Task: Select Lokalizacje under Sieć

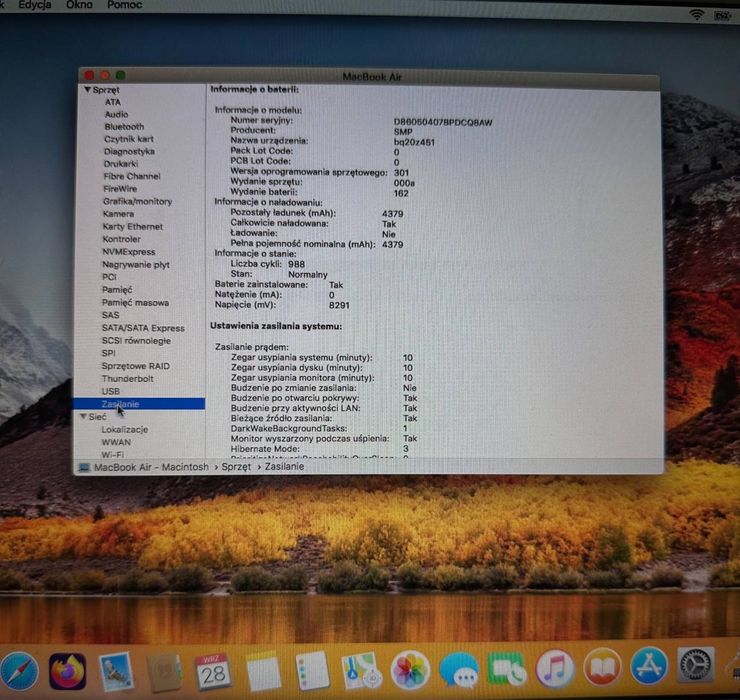Action: (125, 430)
